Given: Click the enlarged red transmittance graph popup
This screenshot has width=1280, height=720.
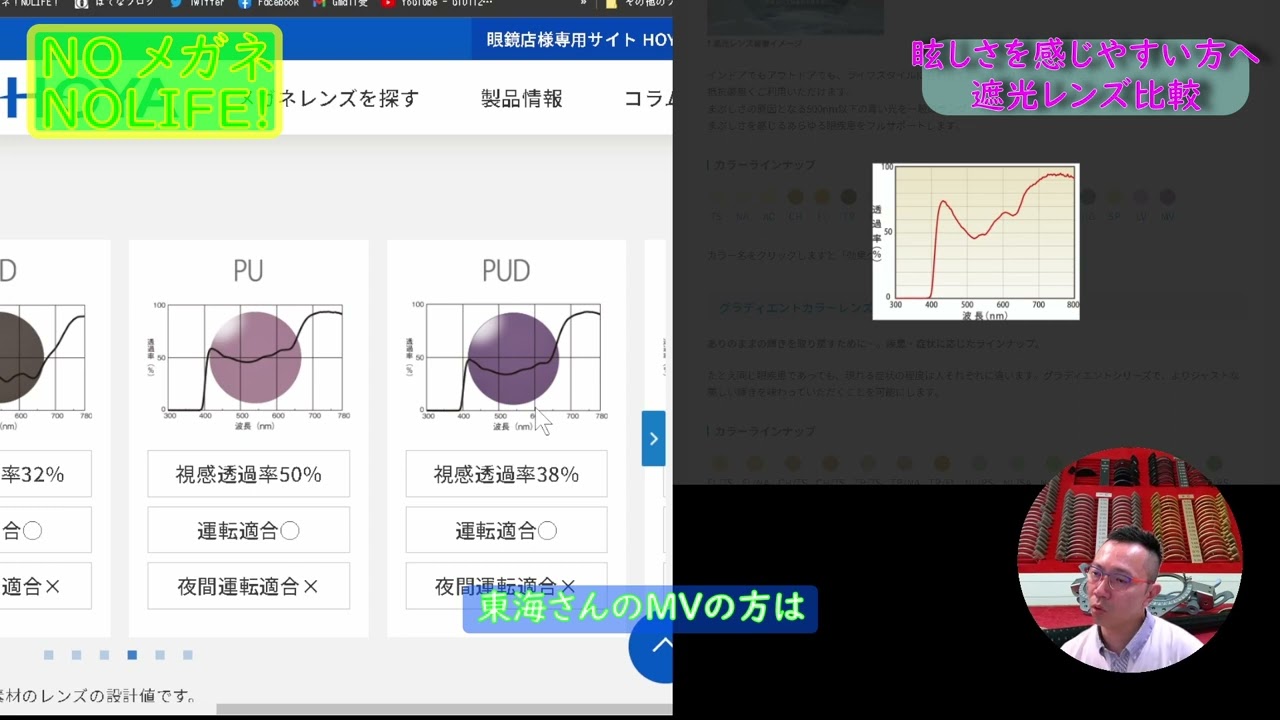Looking at the screenshot, I should pyautogui.click(x=976, y=242).
